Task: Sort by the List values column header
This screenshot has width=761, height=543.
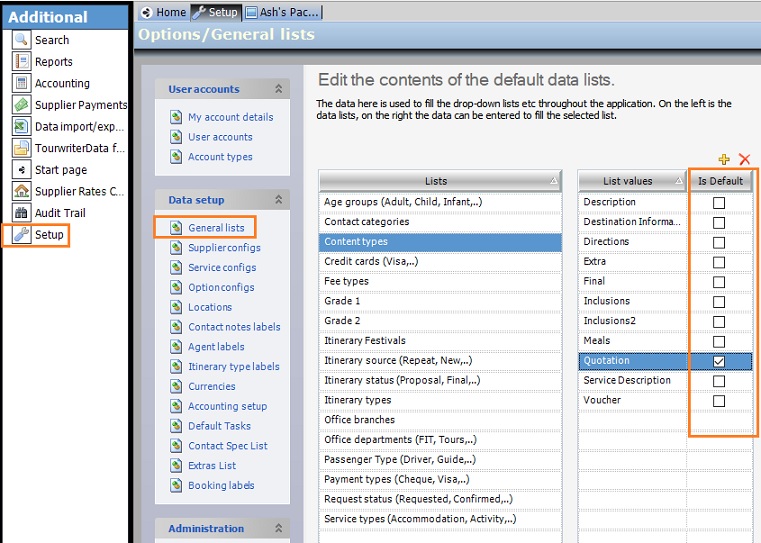Action: coord(628,181)
